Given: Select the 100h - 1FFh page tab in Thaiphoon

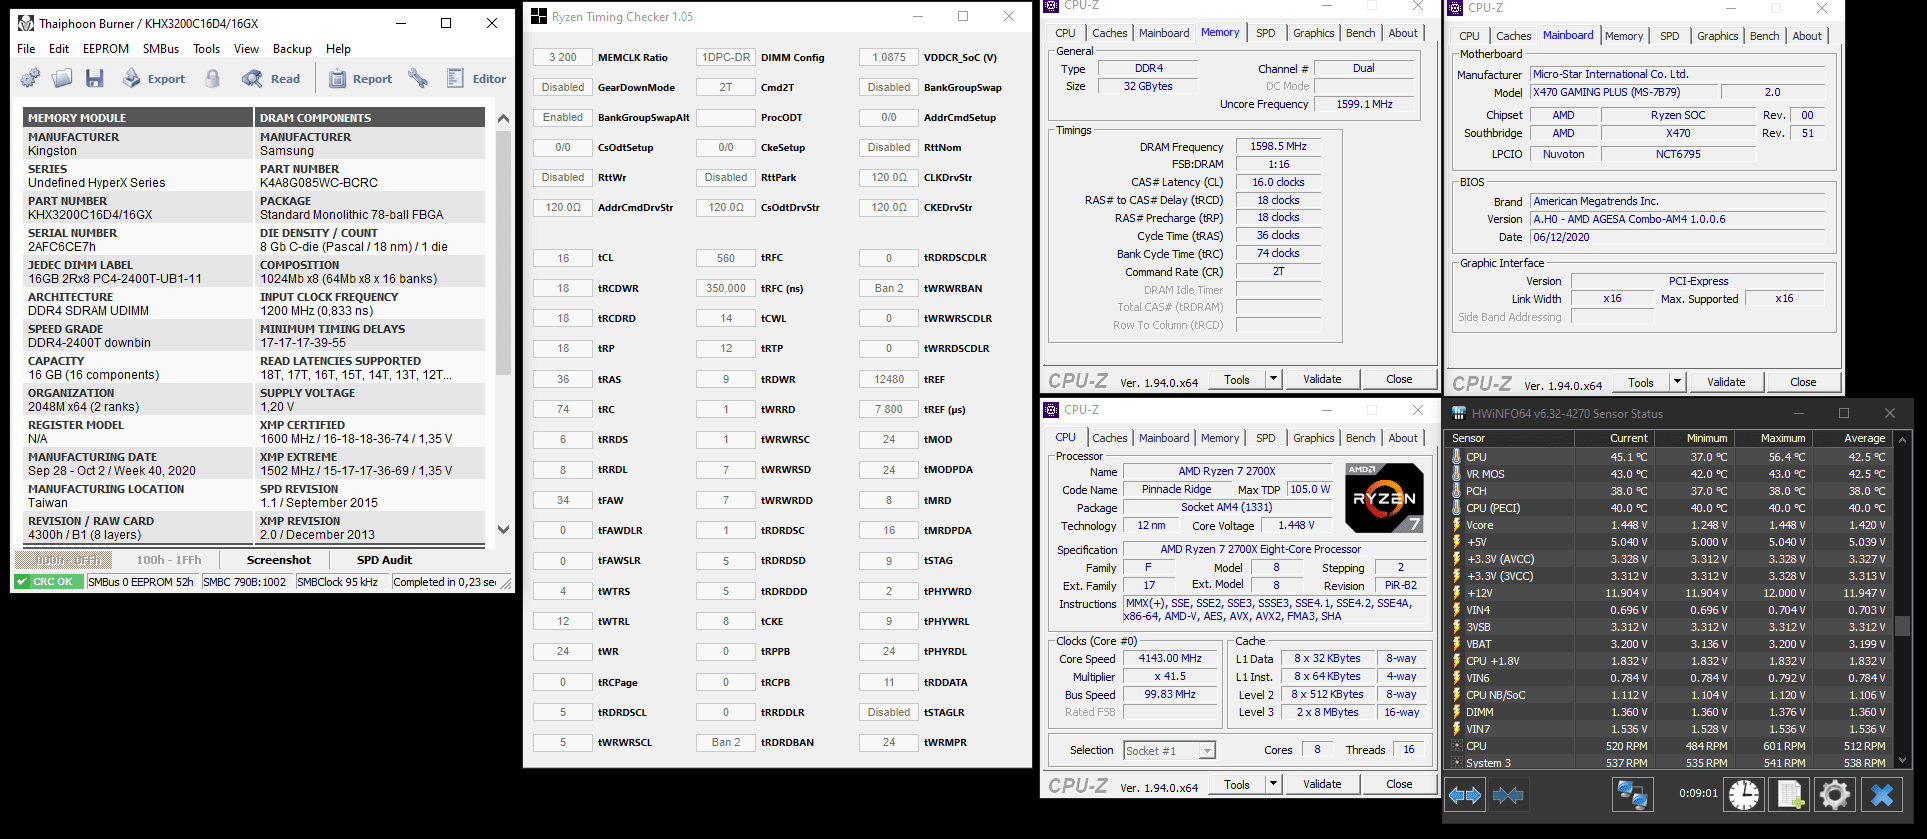Looking at the screenshot, I should pos(169,560).
